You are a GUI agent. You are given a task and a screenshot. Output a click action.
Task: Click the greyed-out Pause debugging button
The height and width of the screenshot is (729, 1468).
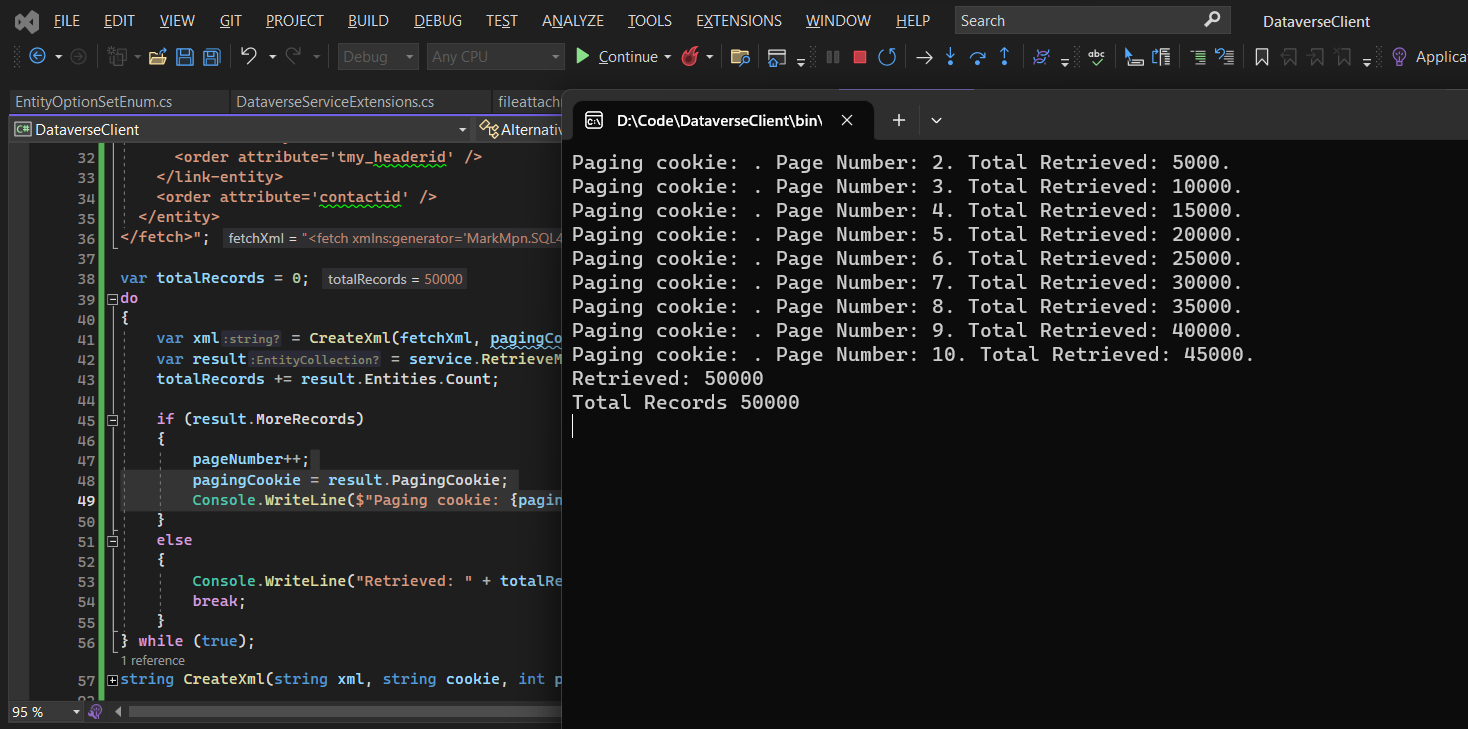[833, 57]
